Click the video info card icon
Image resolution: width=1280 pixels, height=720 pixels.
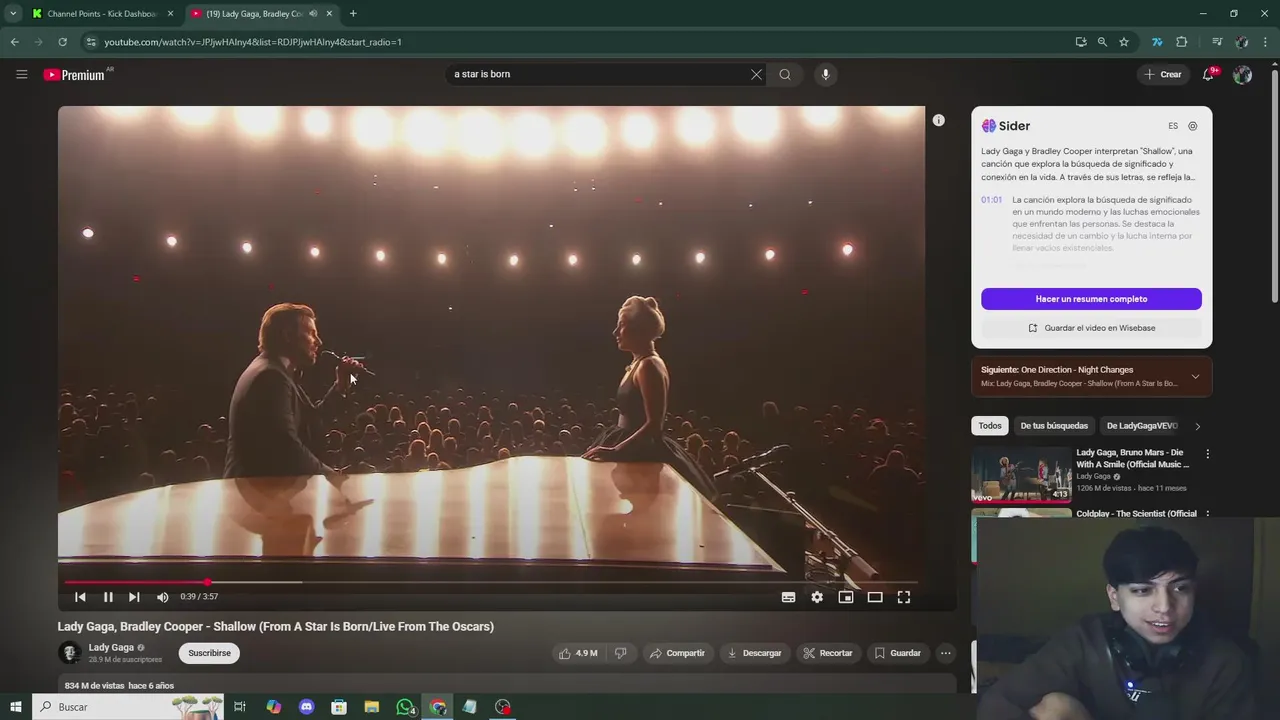pyautogui.click(x=938, y=120)
